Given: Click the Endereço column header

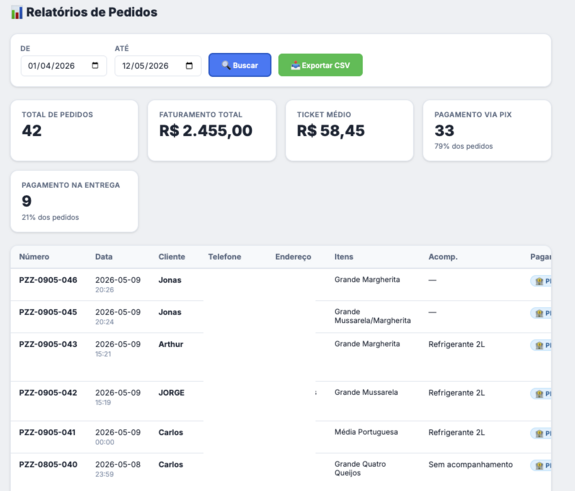Looking at the screenshot, I should point(293,257).
